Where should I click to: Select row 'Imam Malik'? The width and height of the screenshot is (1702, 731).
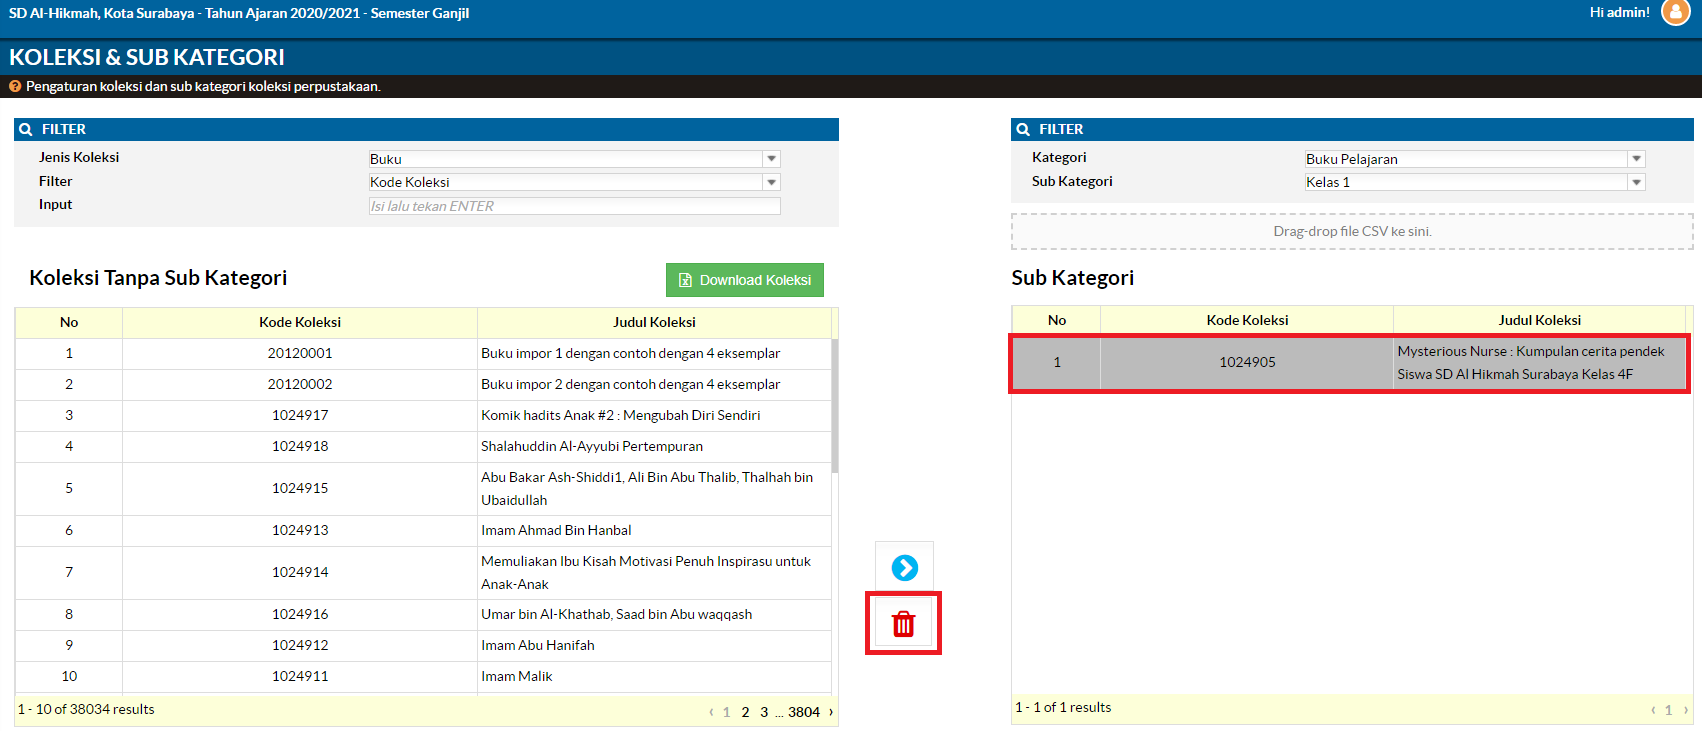point(423,676)
